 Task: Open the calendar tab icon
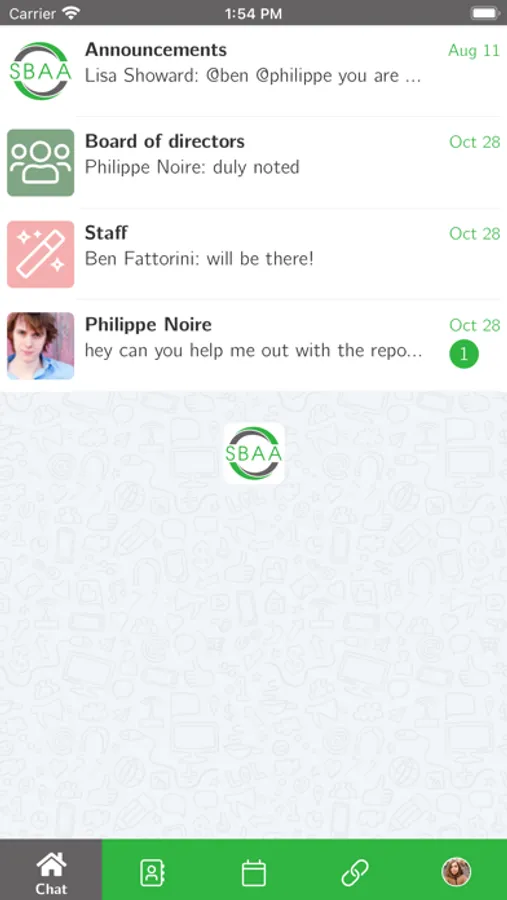pos(253,873)
